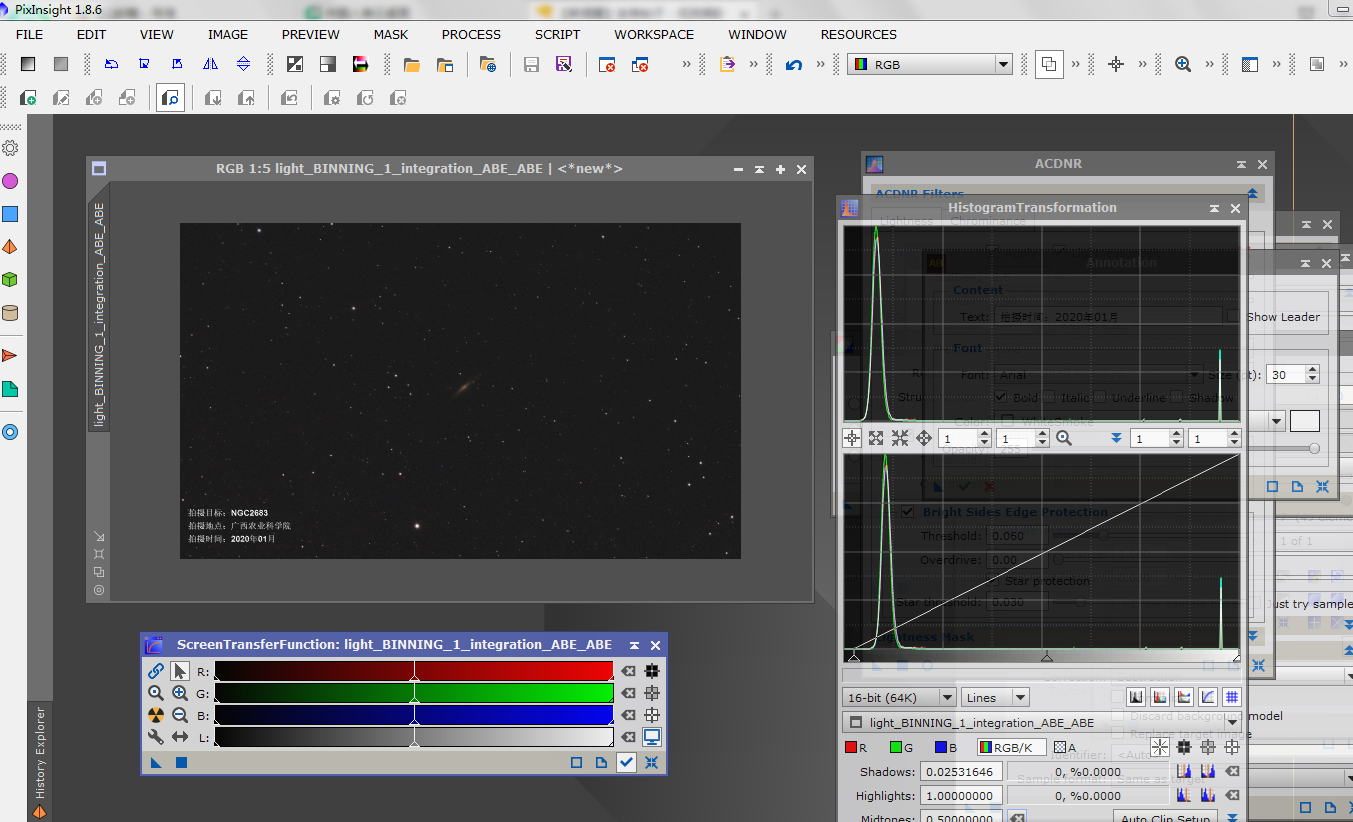The height and width of the screenshot is (822, 1353).
Task: Click the green cube sidebar icon
Action: coord(10,280)
